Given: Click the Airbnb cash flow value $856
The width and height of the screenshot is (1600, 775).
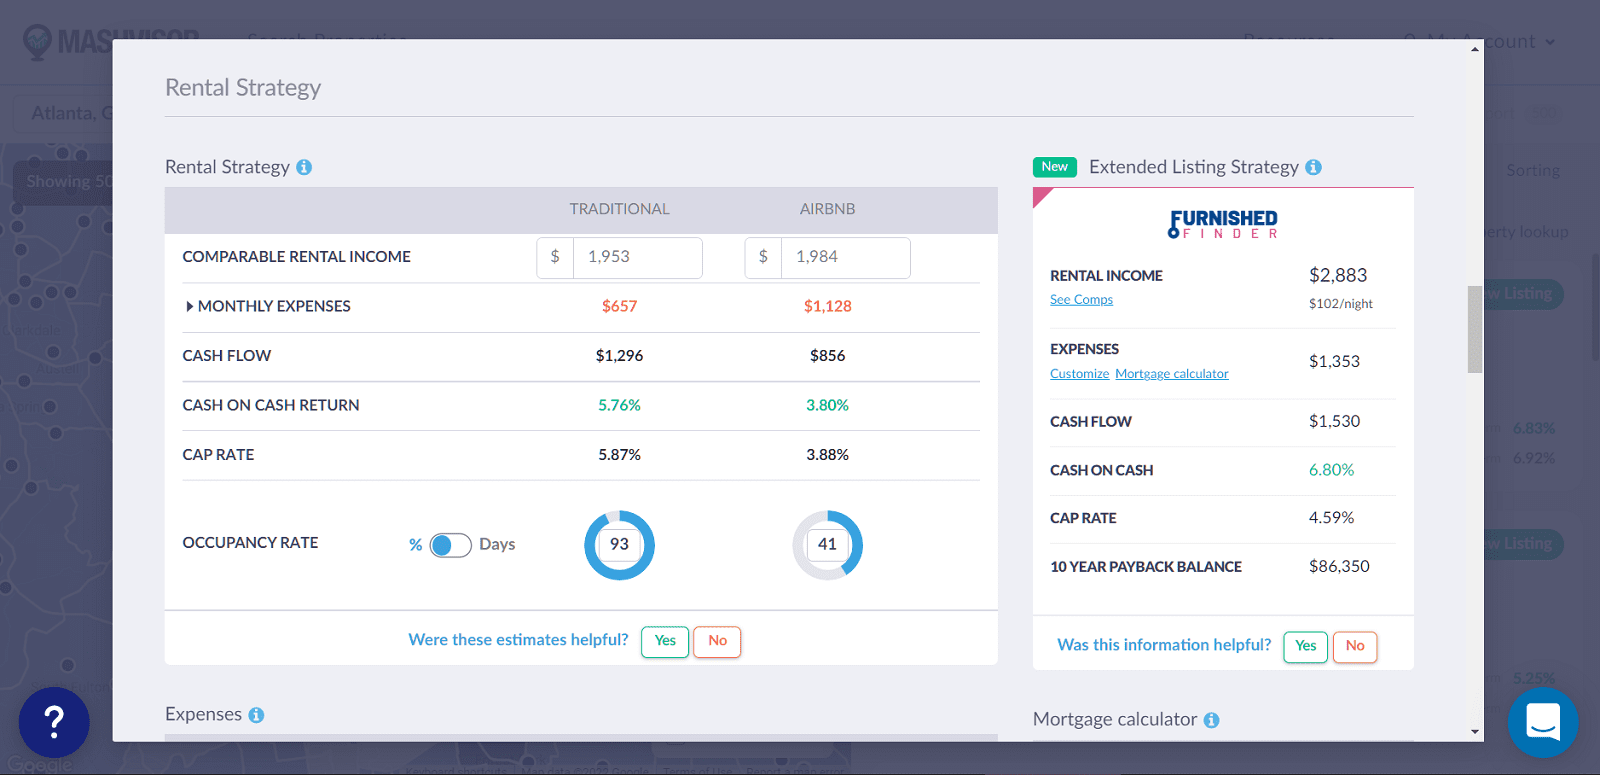Looking at the screenshot, I should click(x=827, y=356).
